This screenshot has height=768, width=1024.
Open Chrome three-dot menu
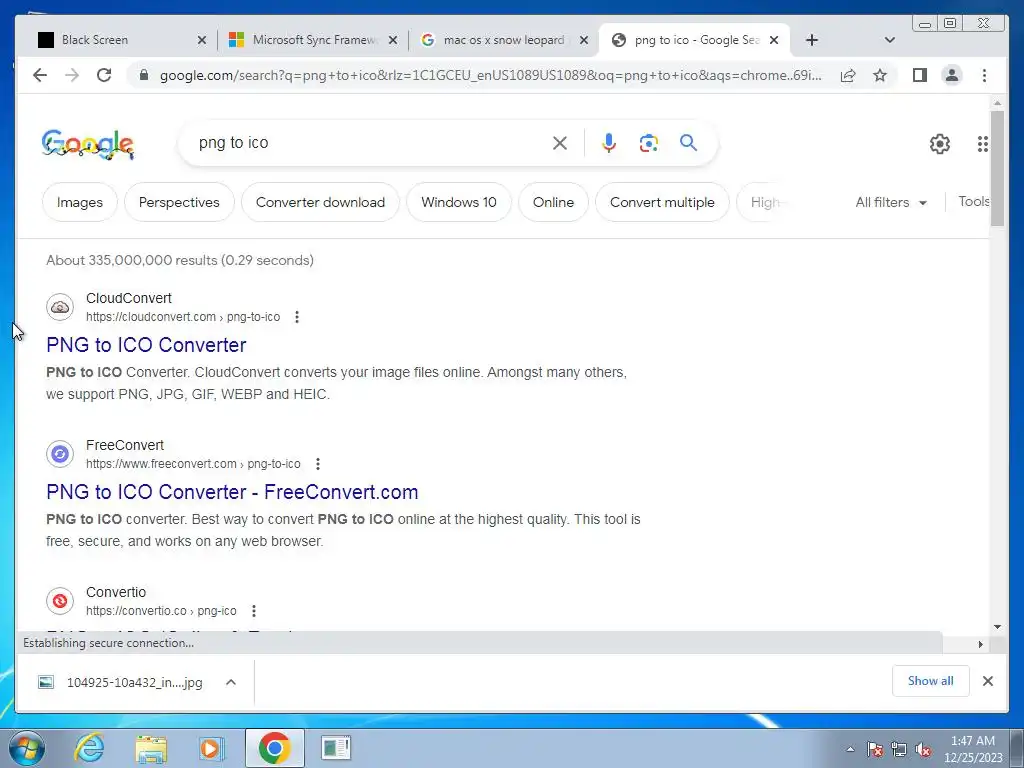984,75
